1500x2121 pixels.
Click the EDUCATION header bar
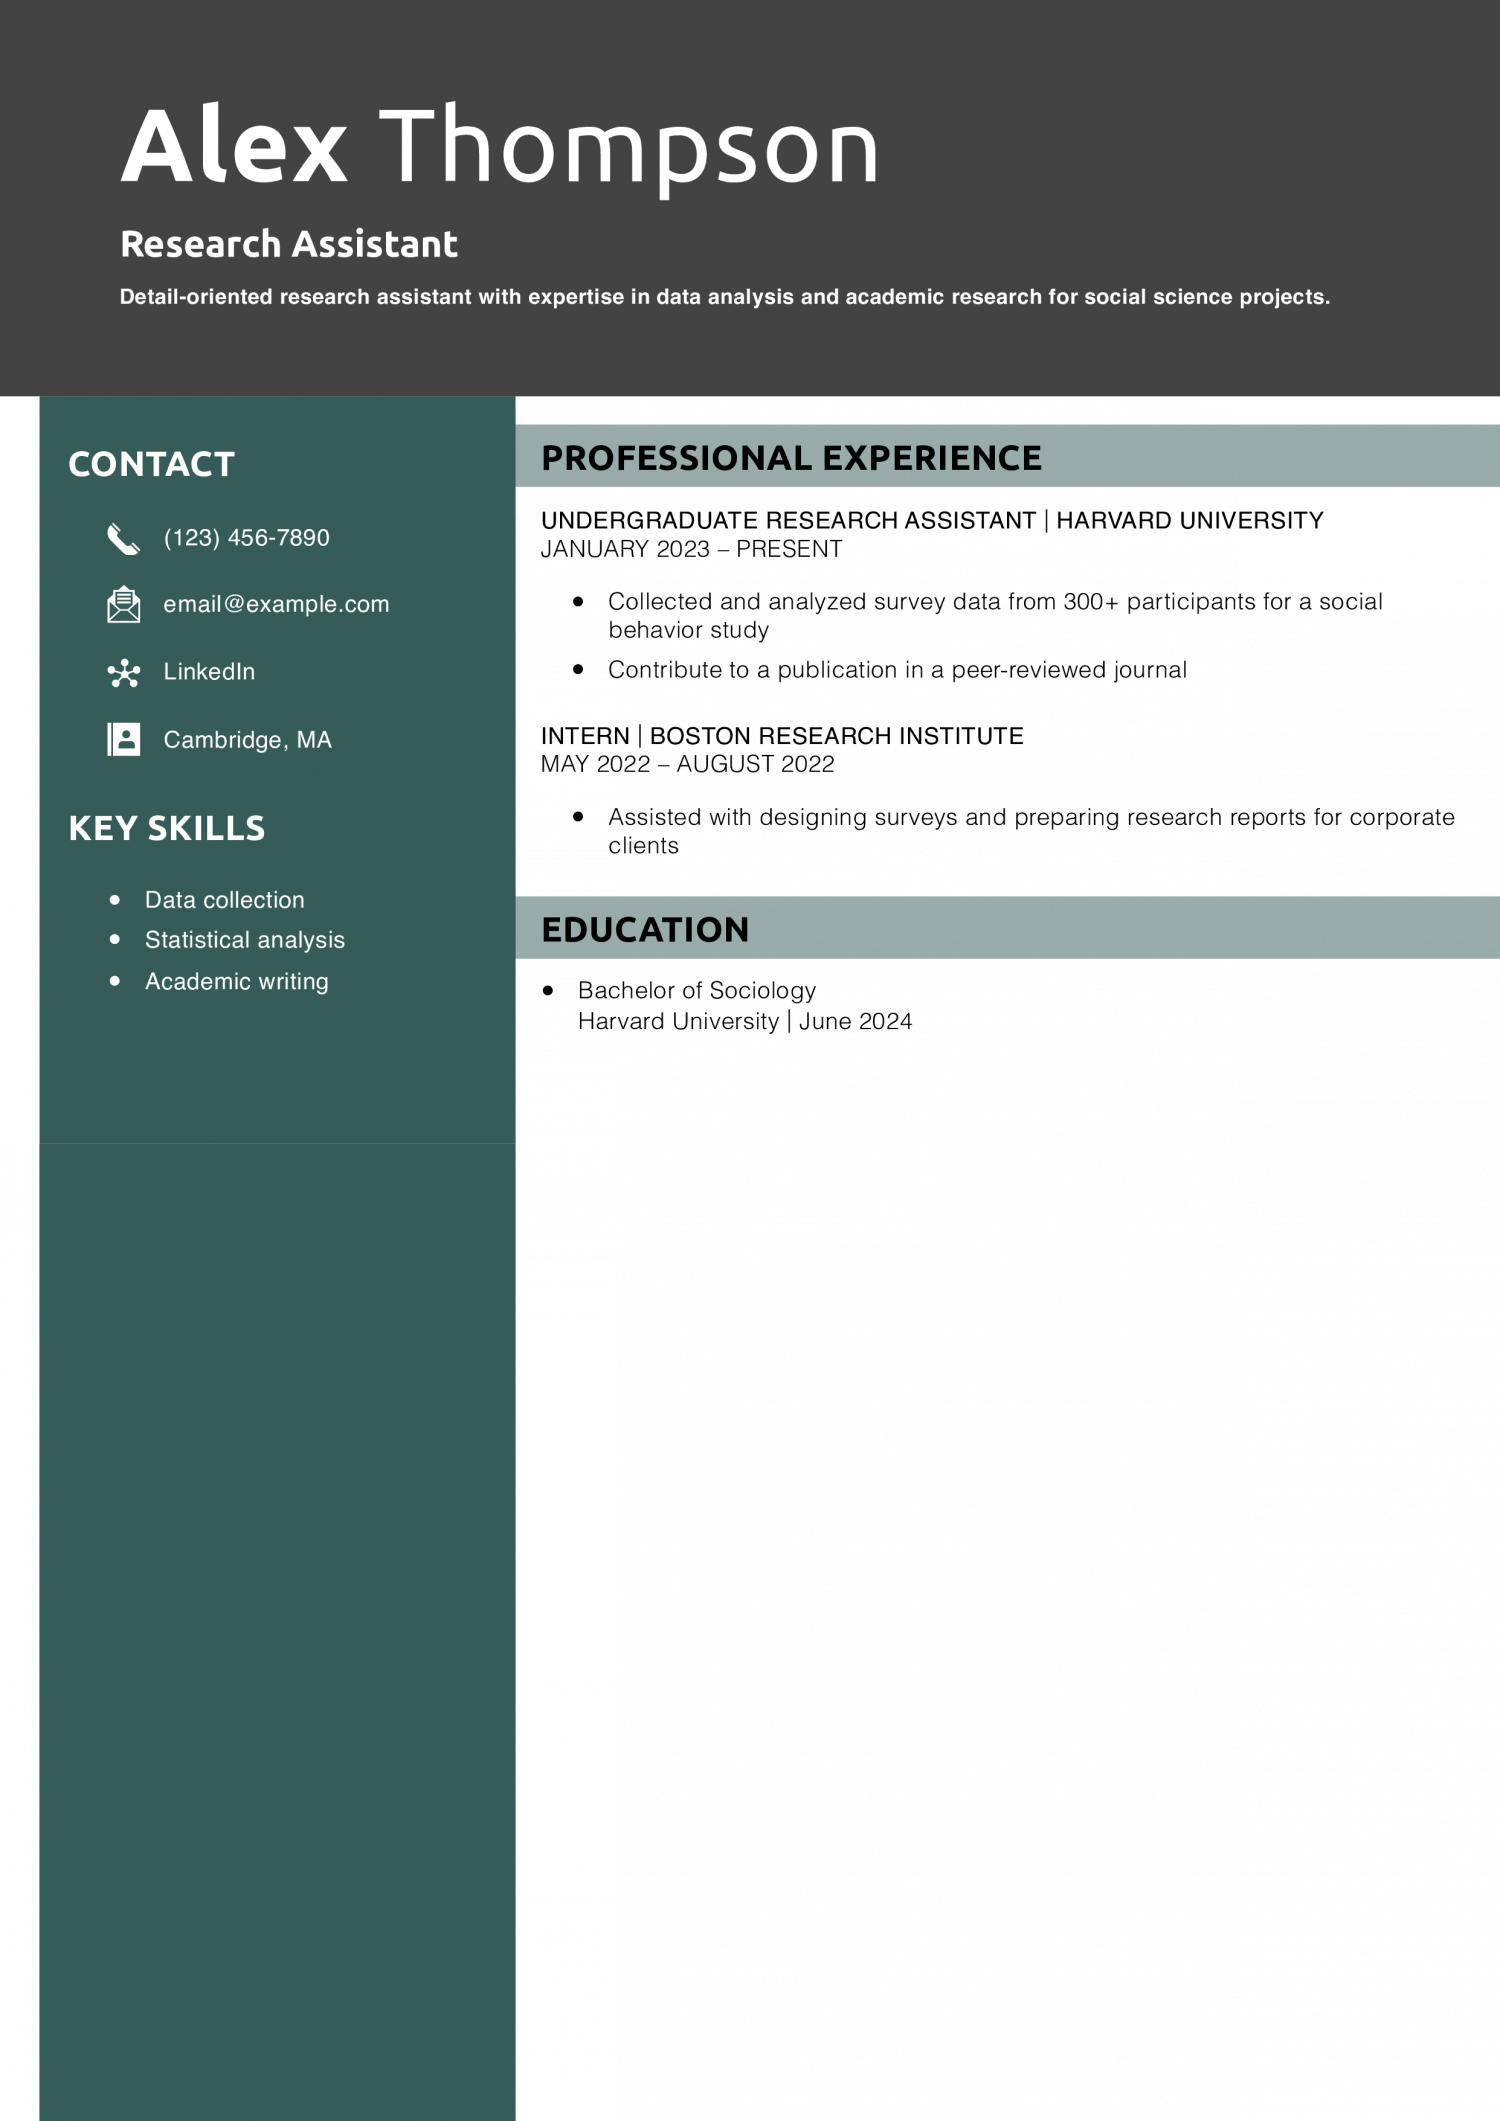click(x=1007, y=928)
